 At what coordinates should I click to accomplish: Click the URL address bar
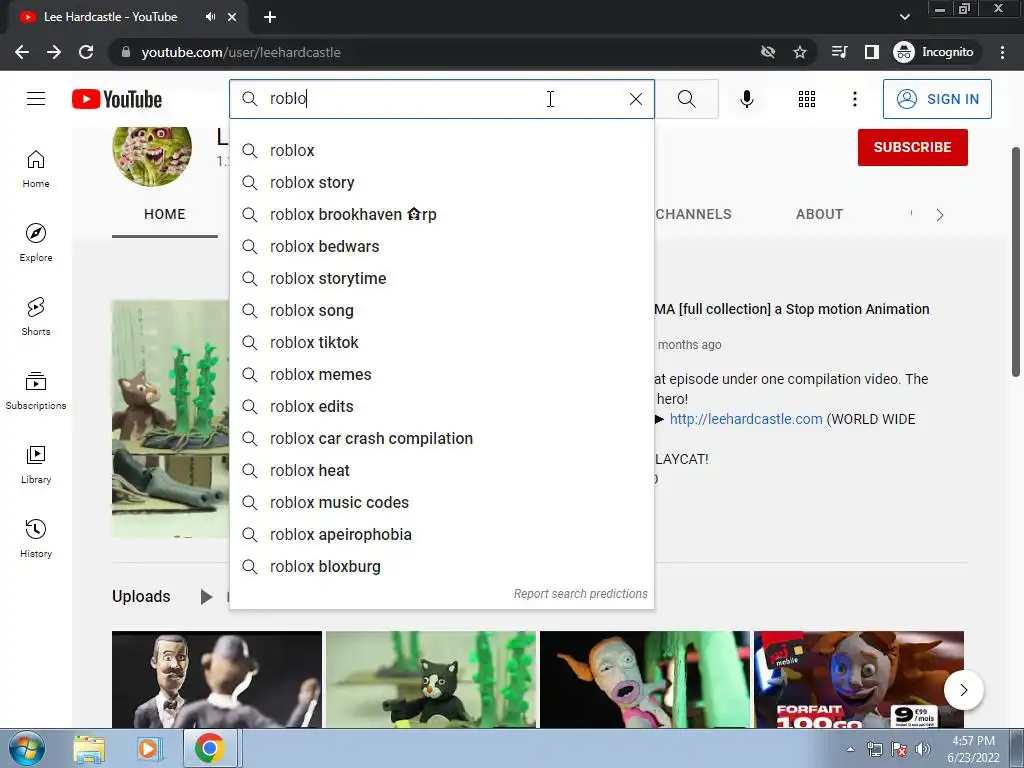point(431,52)
